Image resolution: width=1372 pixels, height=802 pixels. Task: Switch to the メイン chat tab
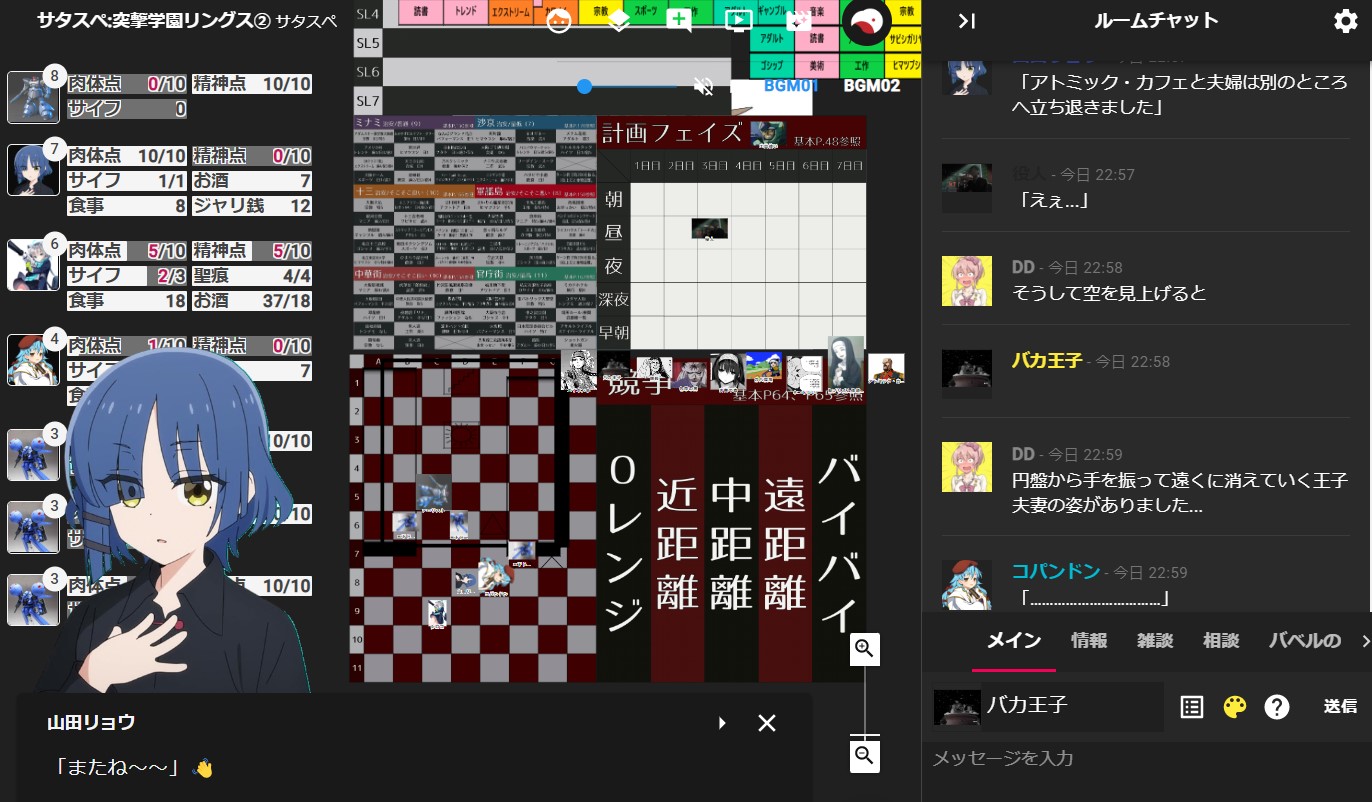[1014, 641]
